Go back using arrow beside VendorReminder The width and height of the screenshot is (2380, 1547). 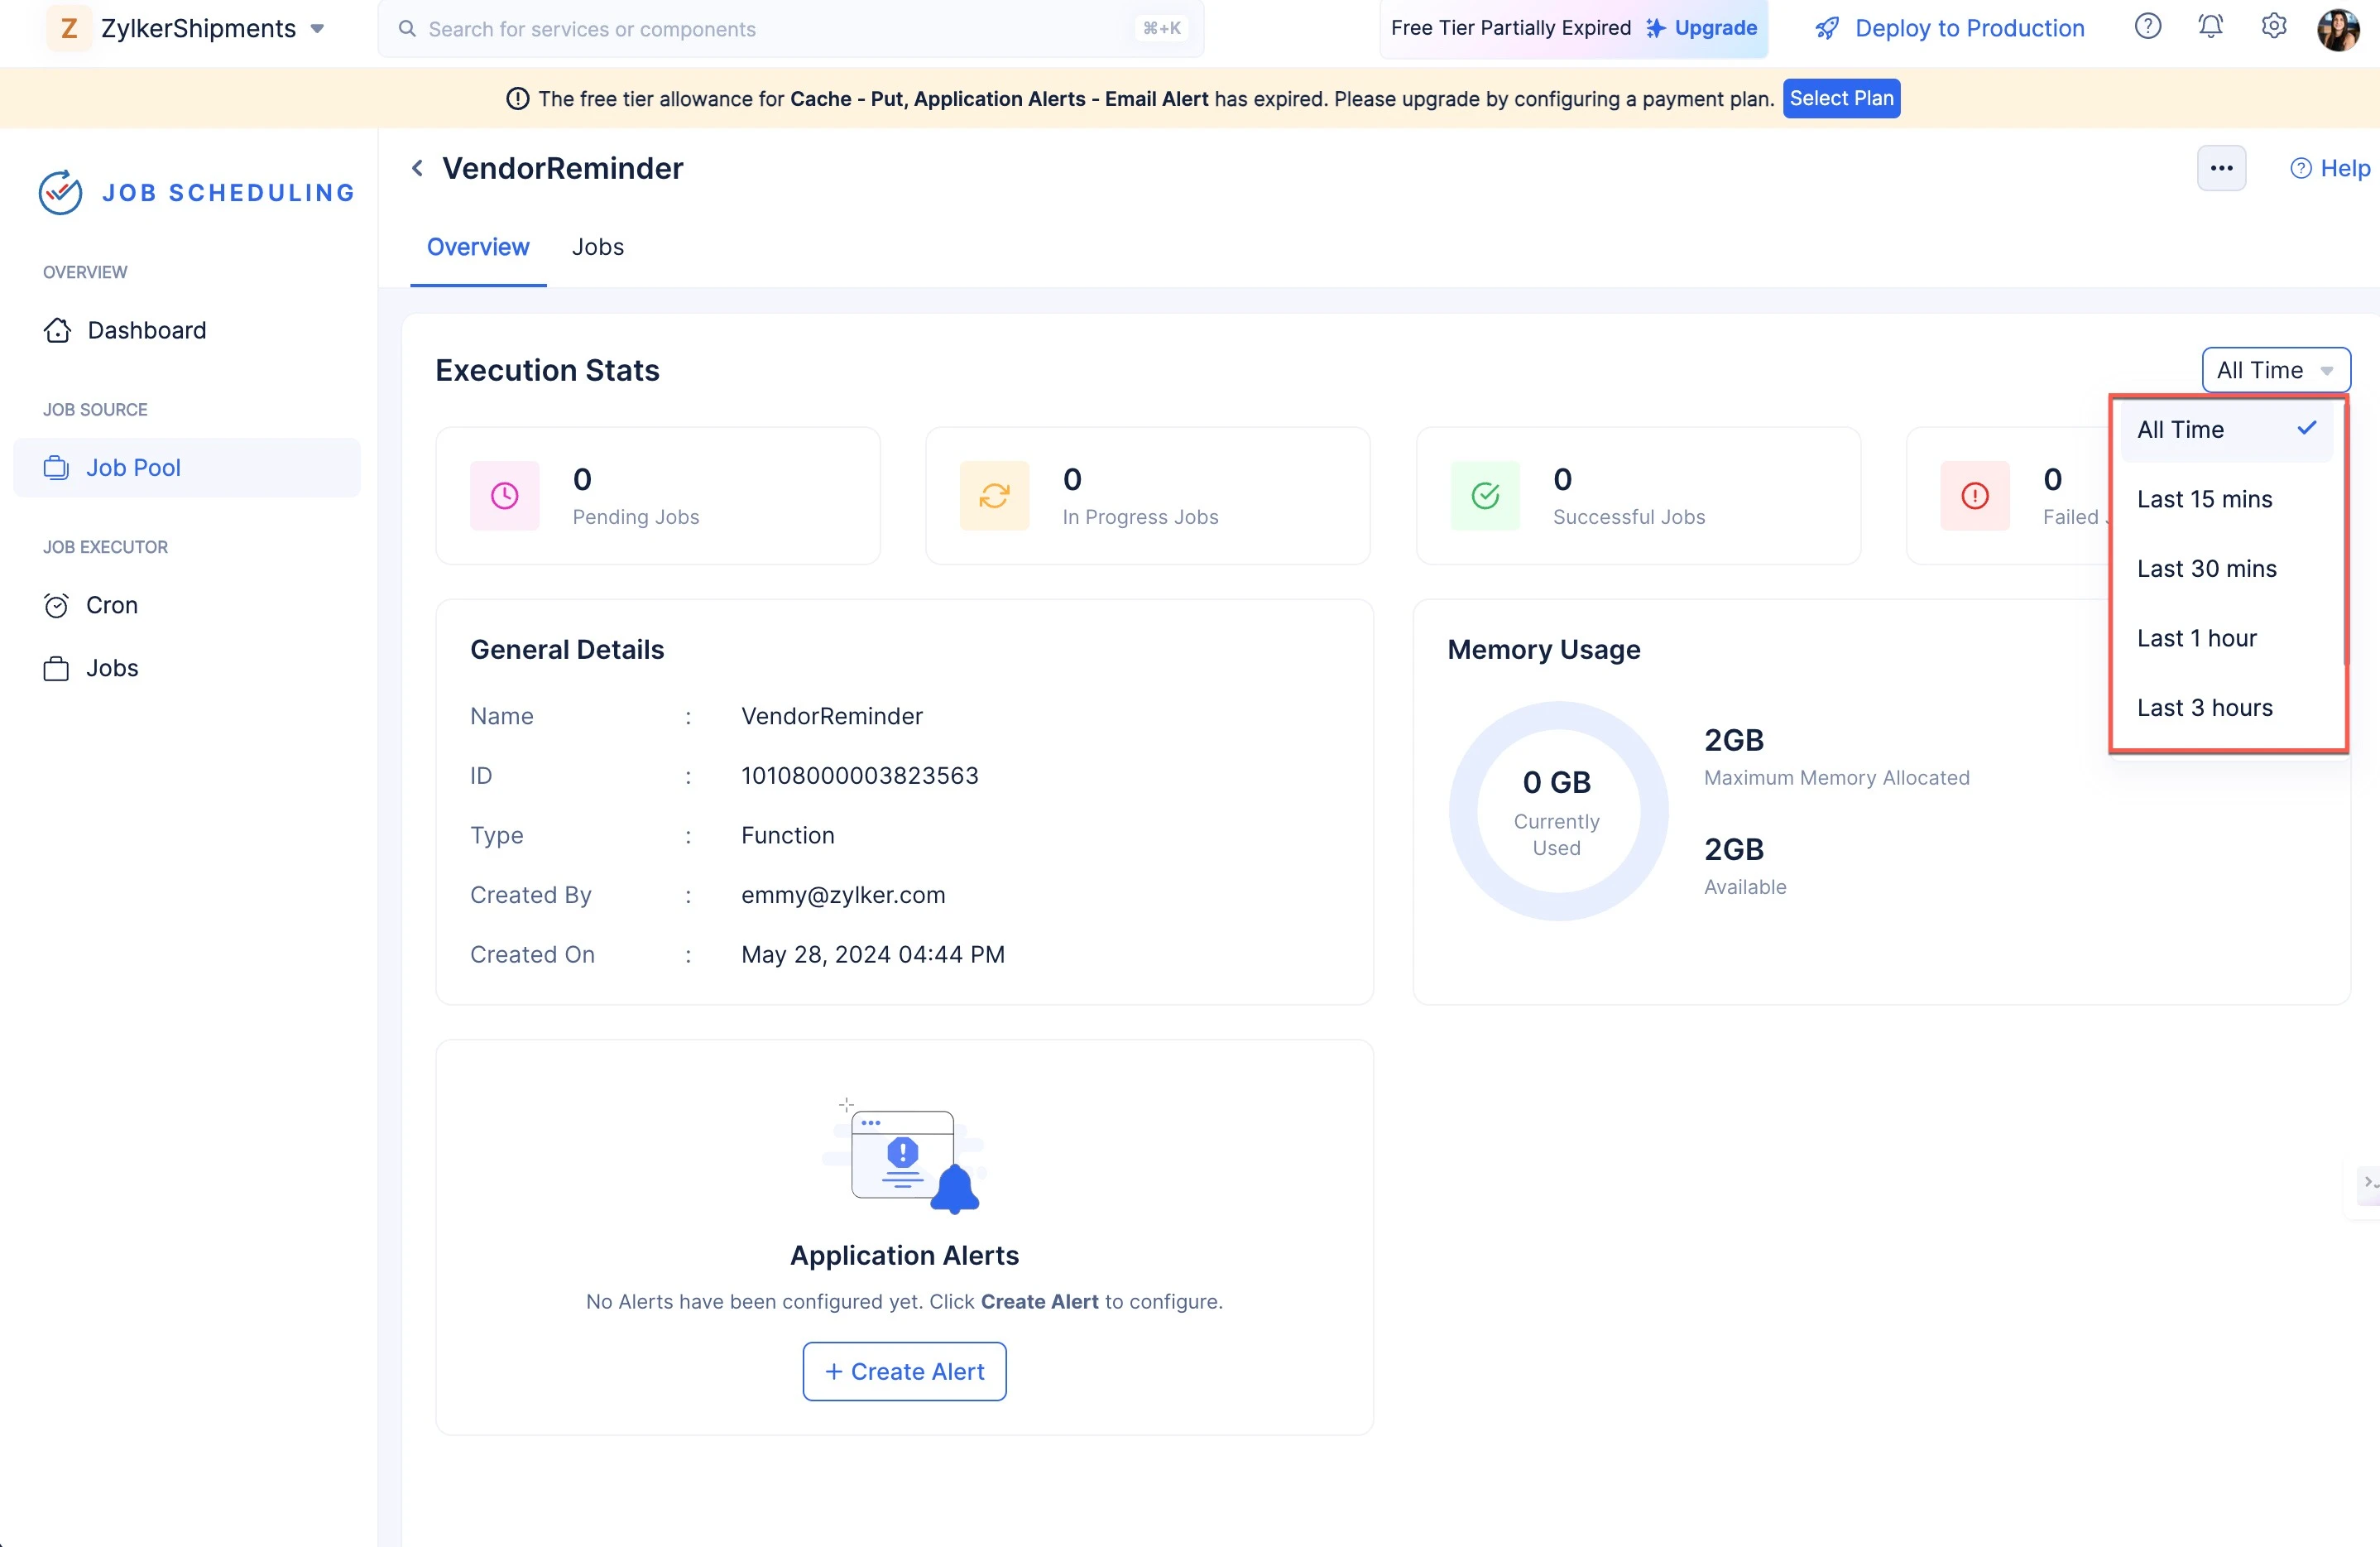point(417,168)
